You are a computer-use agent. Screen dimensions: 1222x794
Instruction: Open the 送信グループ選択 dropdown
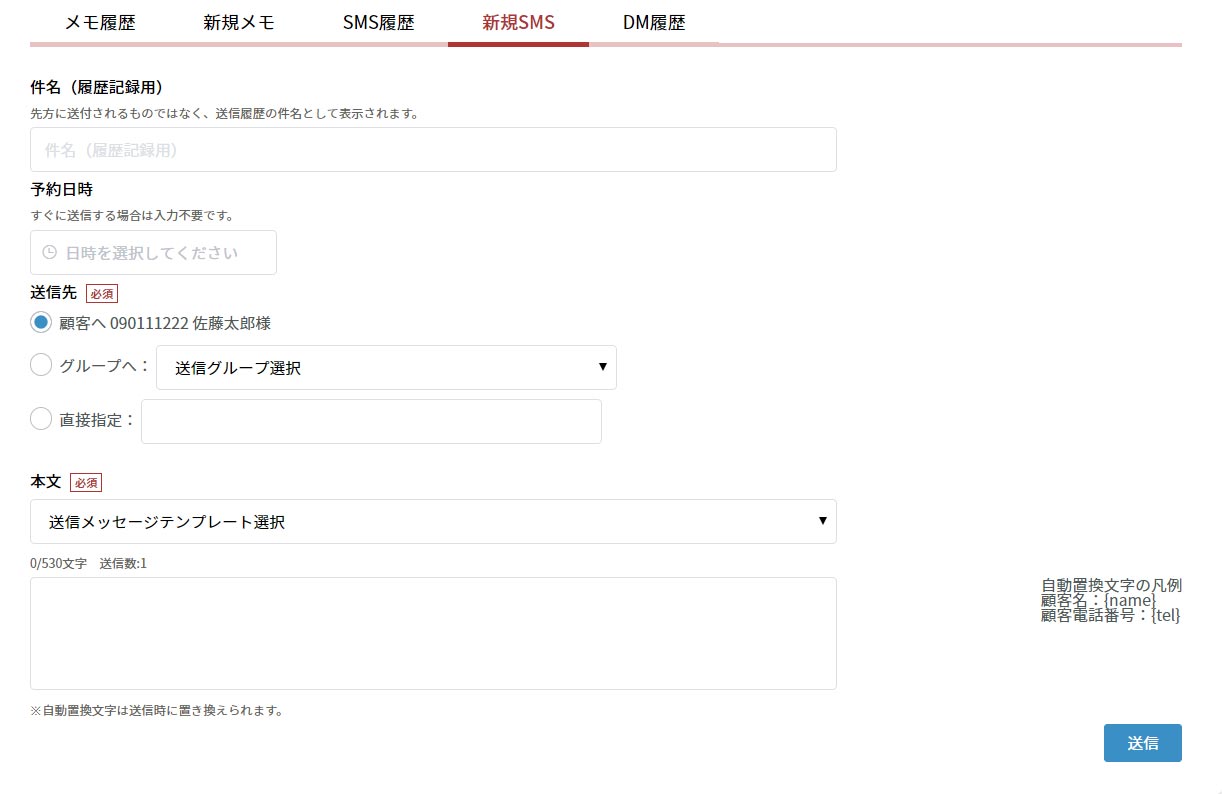click(x=385, y=368)
